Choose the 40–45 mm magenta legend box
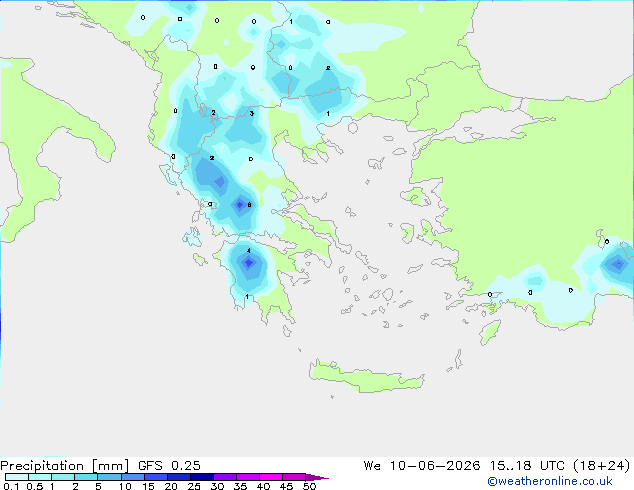 pyautogui.click(x=271, y=477)
